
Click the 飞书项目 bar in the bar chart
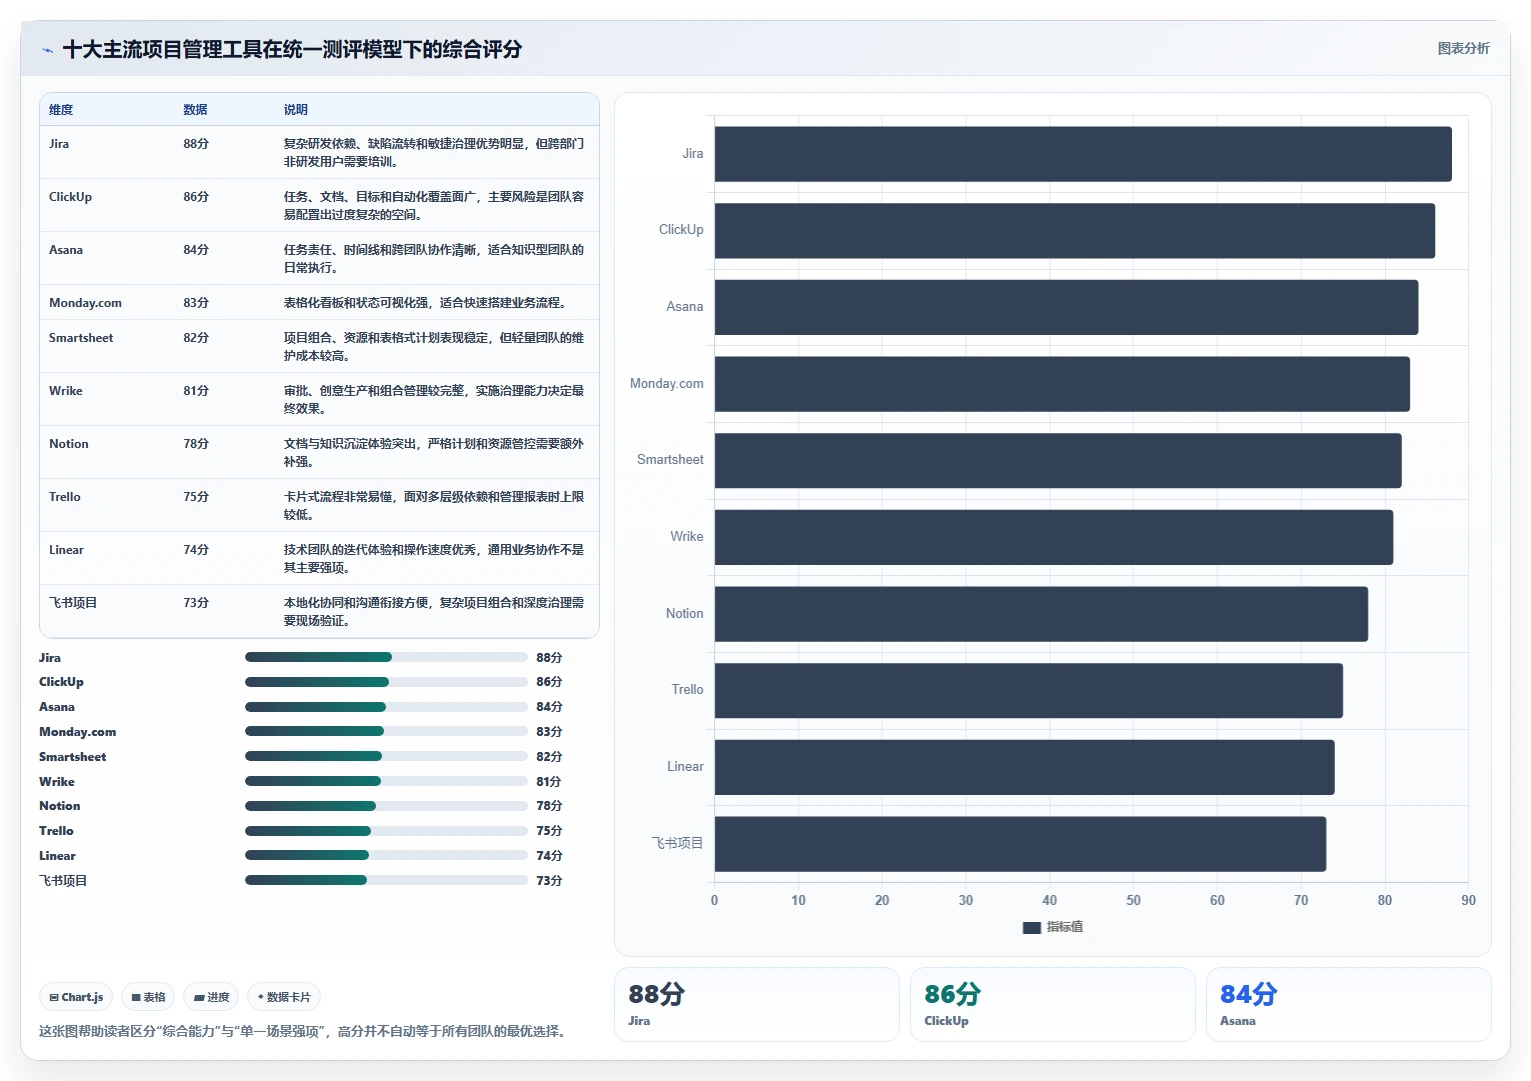(1020, 844)
